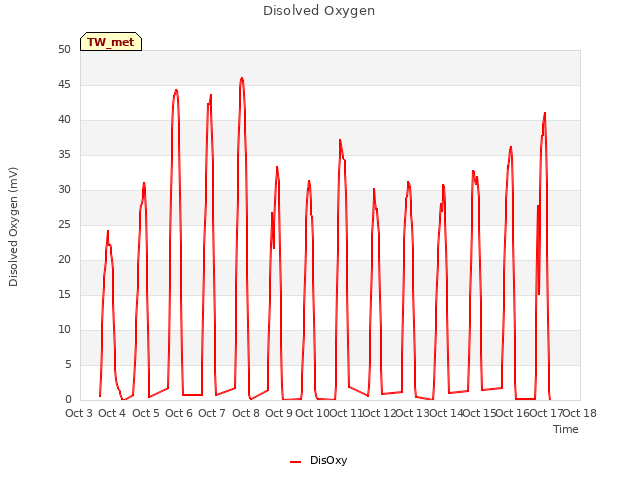
Task: Click the x-axis date Oct 4
Action: (112, 413)
